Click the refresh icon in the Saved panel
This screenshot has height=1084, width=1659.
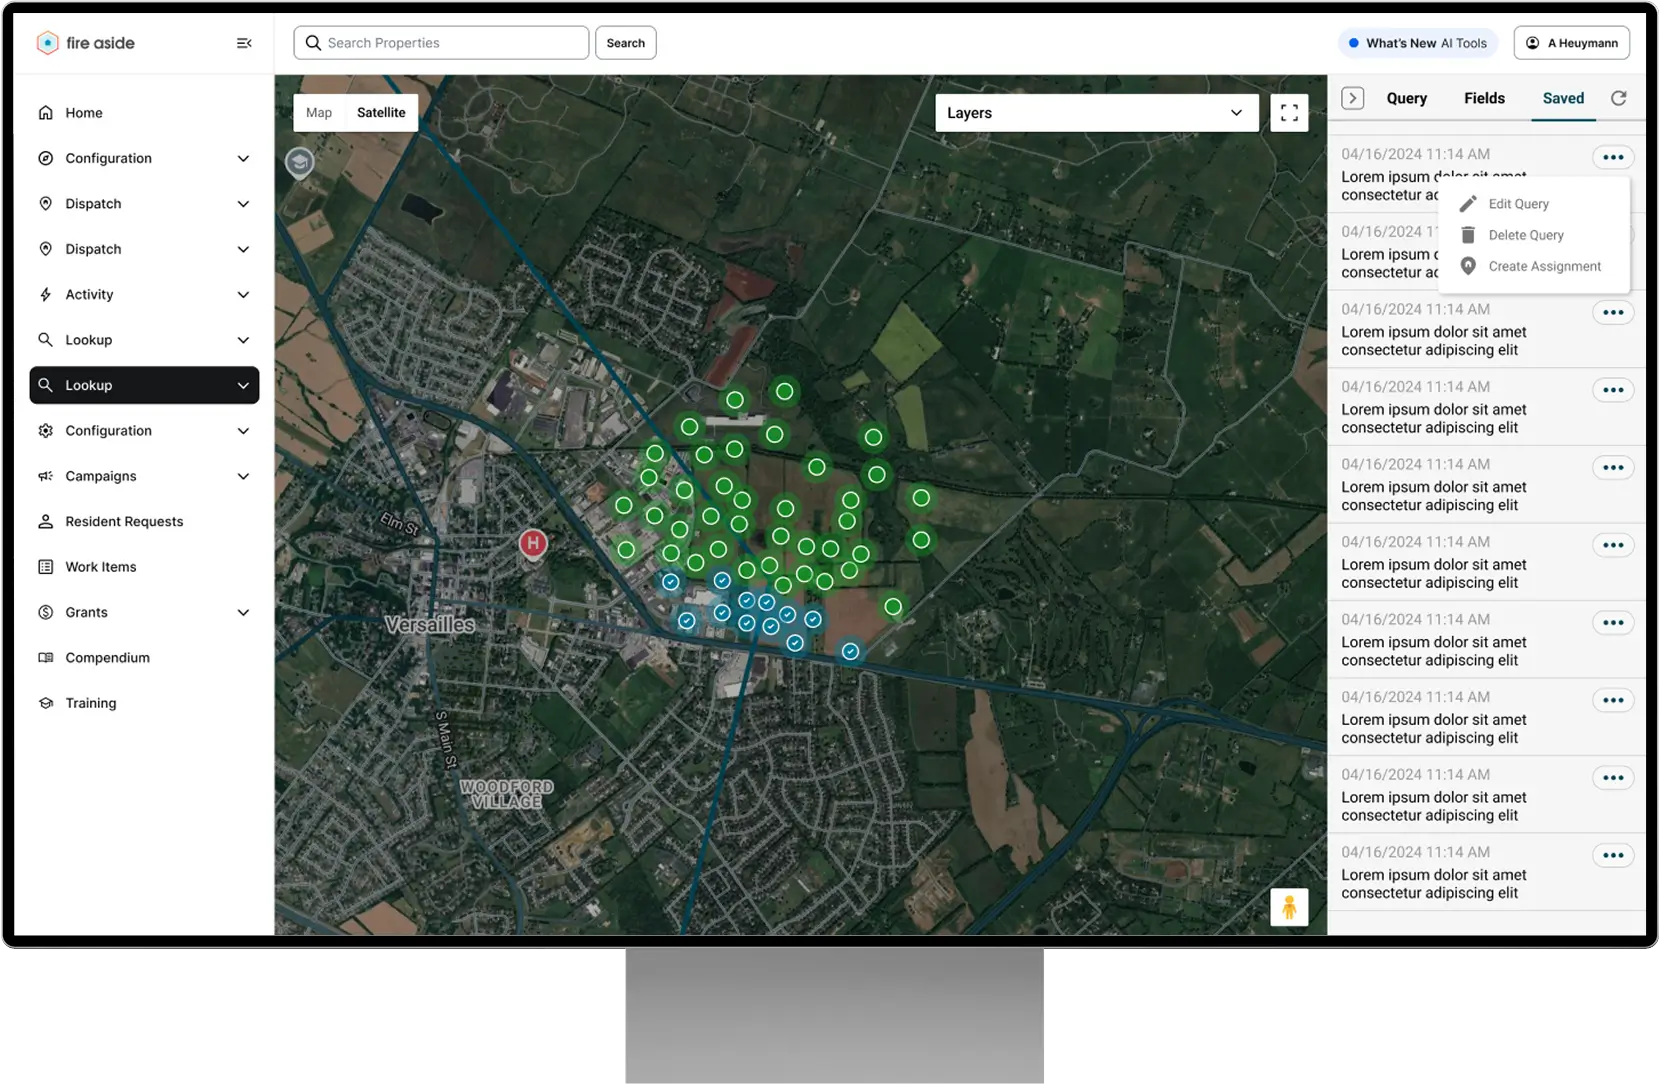pos(1619,98)
